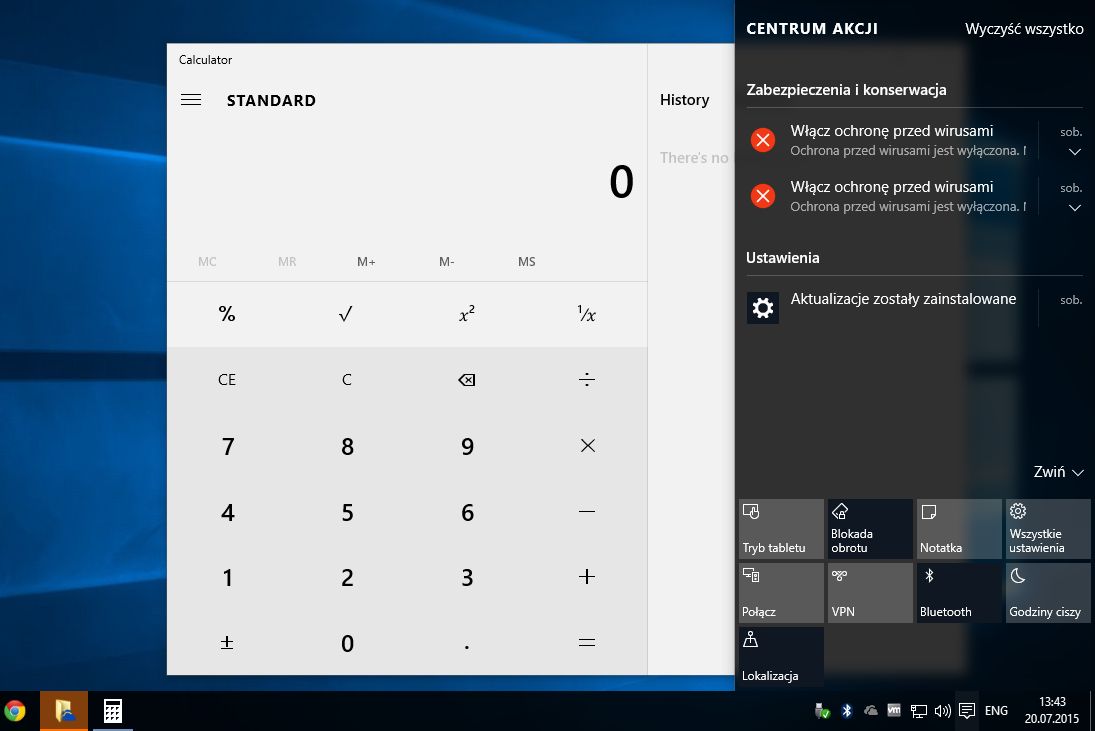Click the plus-minus sign key
This screenshot has height=731, width=1095.
point(227,642)
